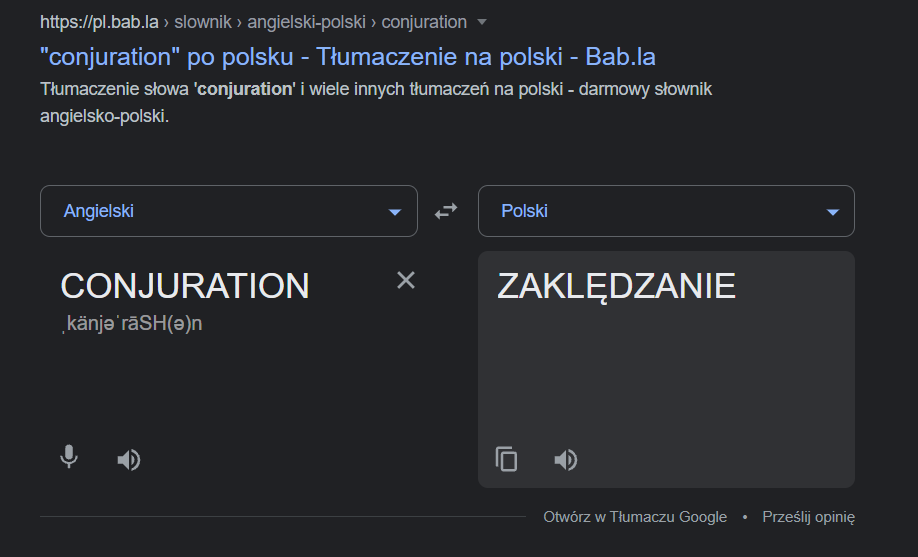Viewport: 918px width, 557px height.
Task: Click the angielski-polski breadcrumb segment
Action: [306, 22]
